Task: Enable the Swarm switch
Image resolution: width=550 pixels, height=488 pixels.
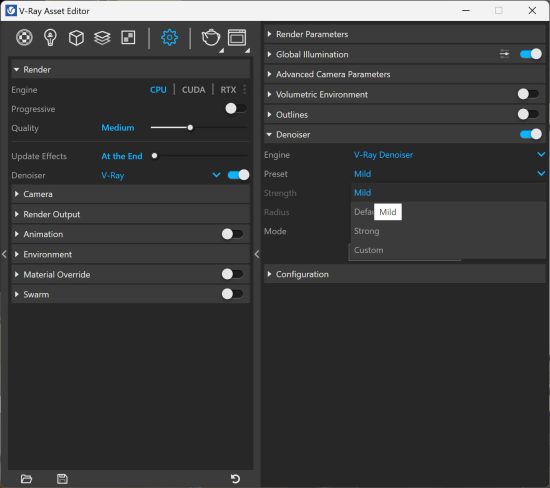Action: [x=232, y=294]
